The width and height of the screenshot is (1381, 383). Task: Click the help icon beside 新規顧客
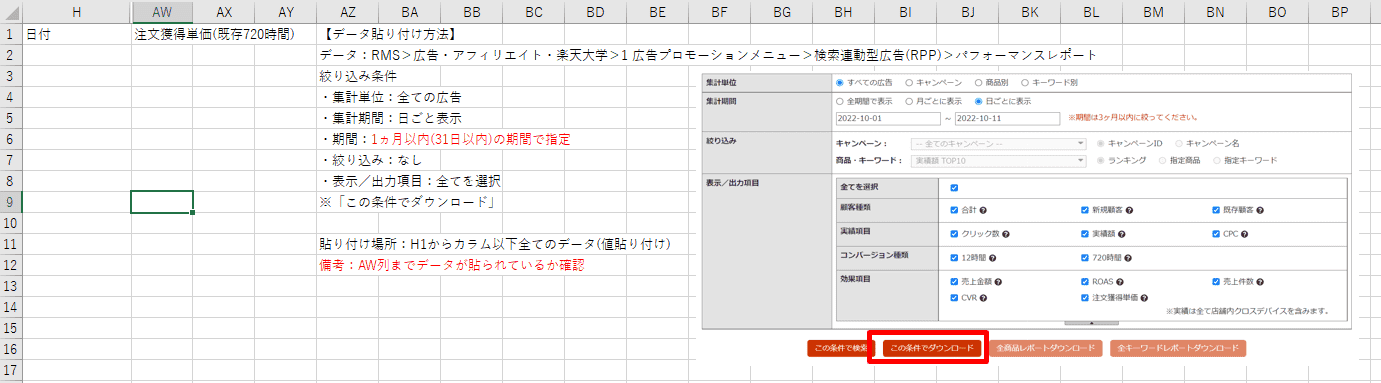tap(1129, 210)
